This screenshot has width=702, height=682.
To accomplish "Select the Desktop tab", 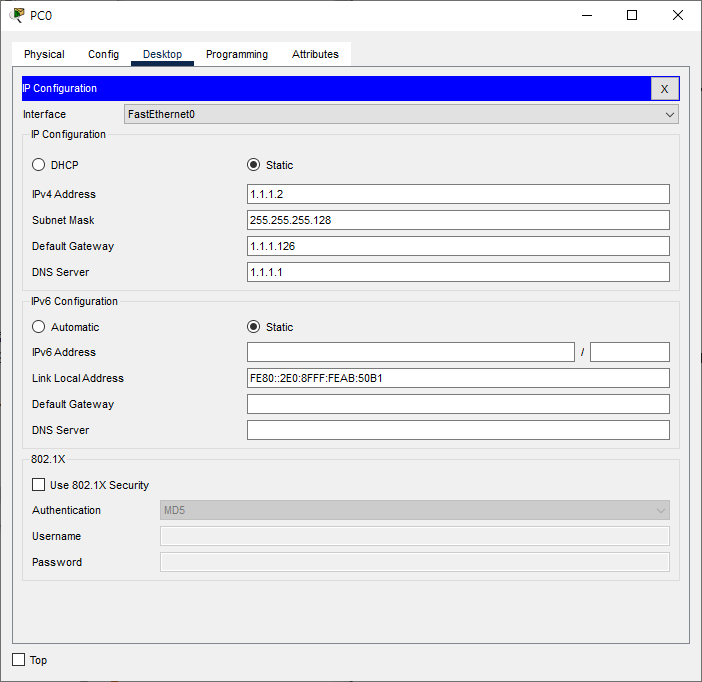I will [162, 54].
